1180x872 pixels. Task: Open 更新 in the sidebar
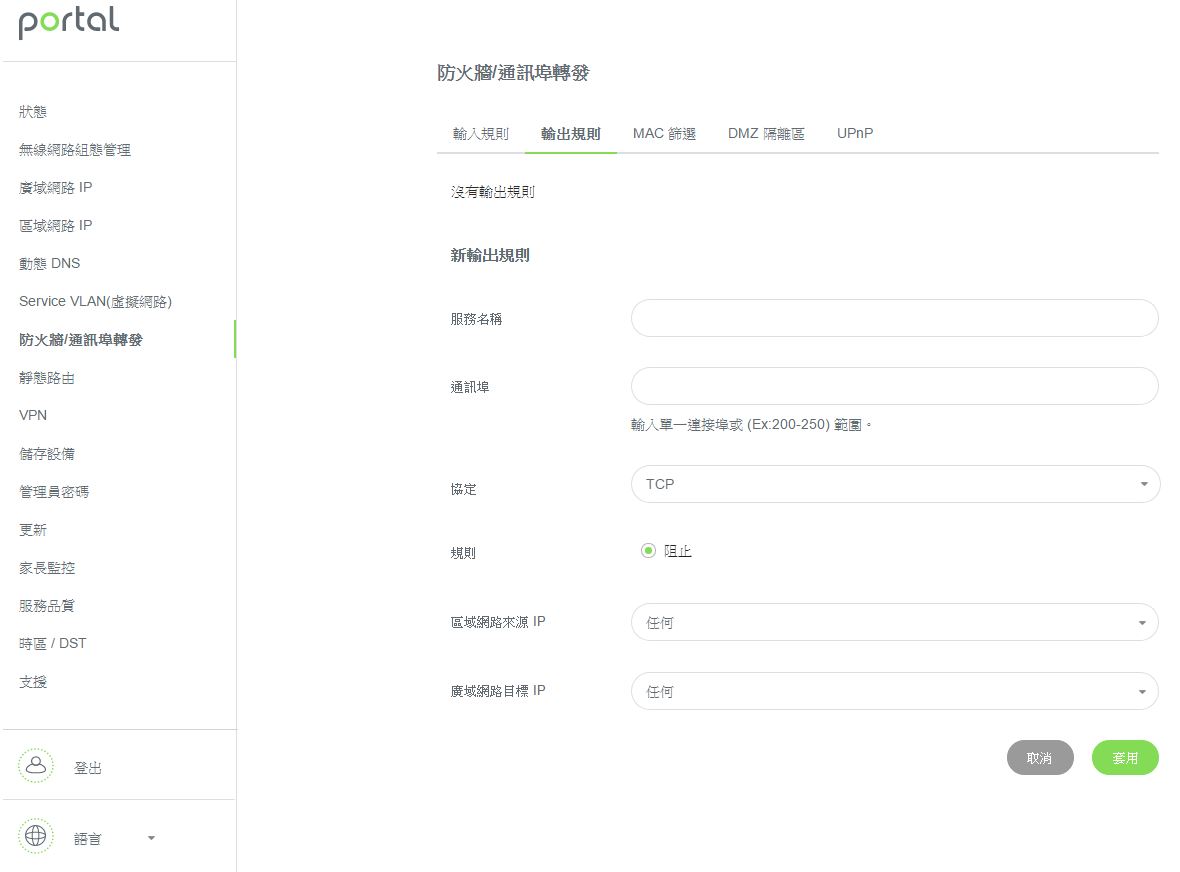tap(33, 530)
